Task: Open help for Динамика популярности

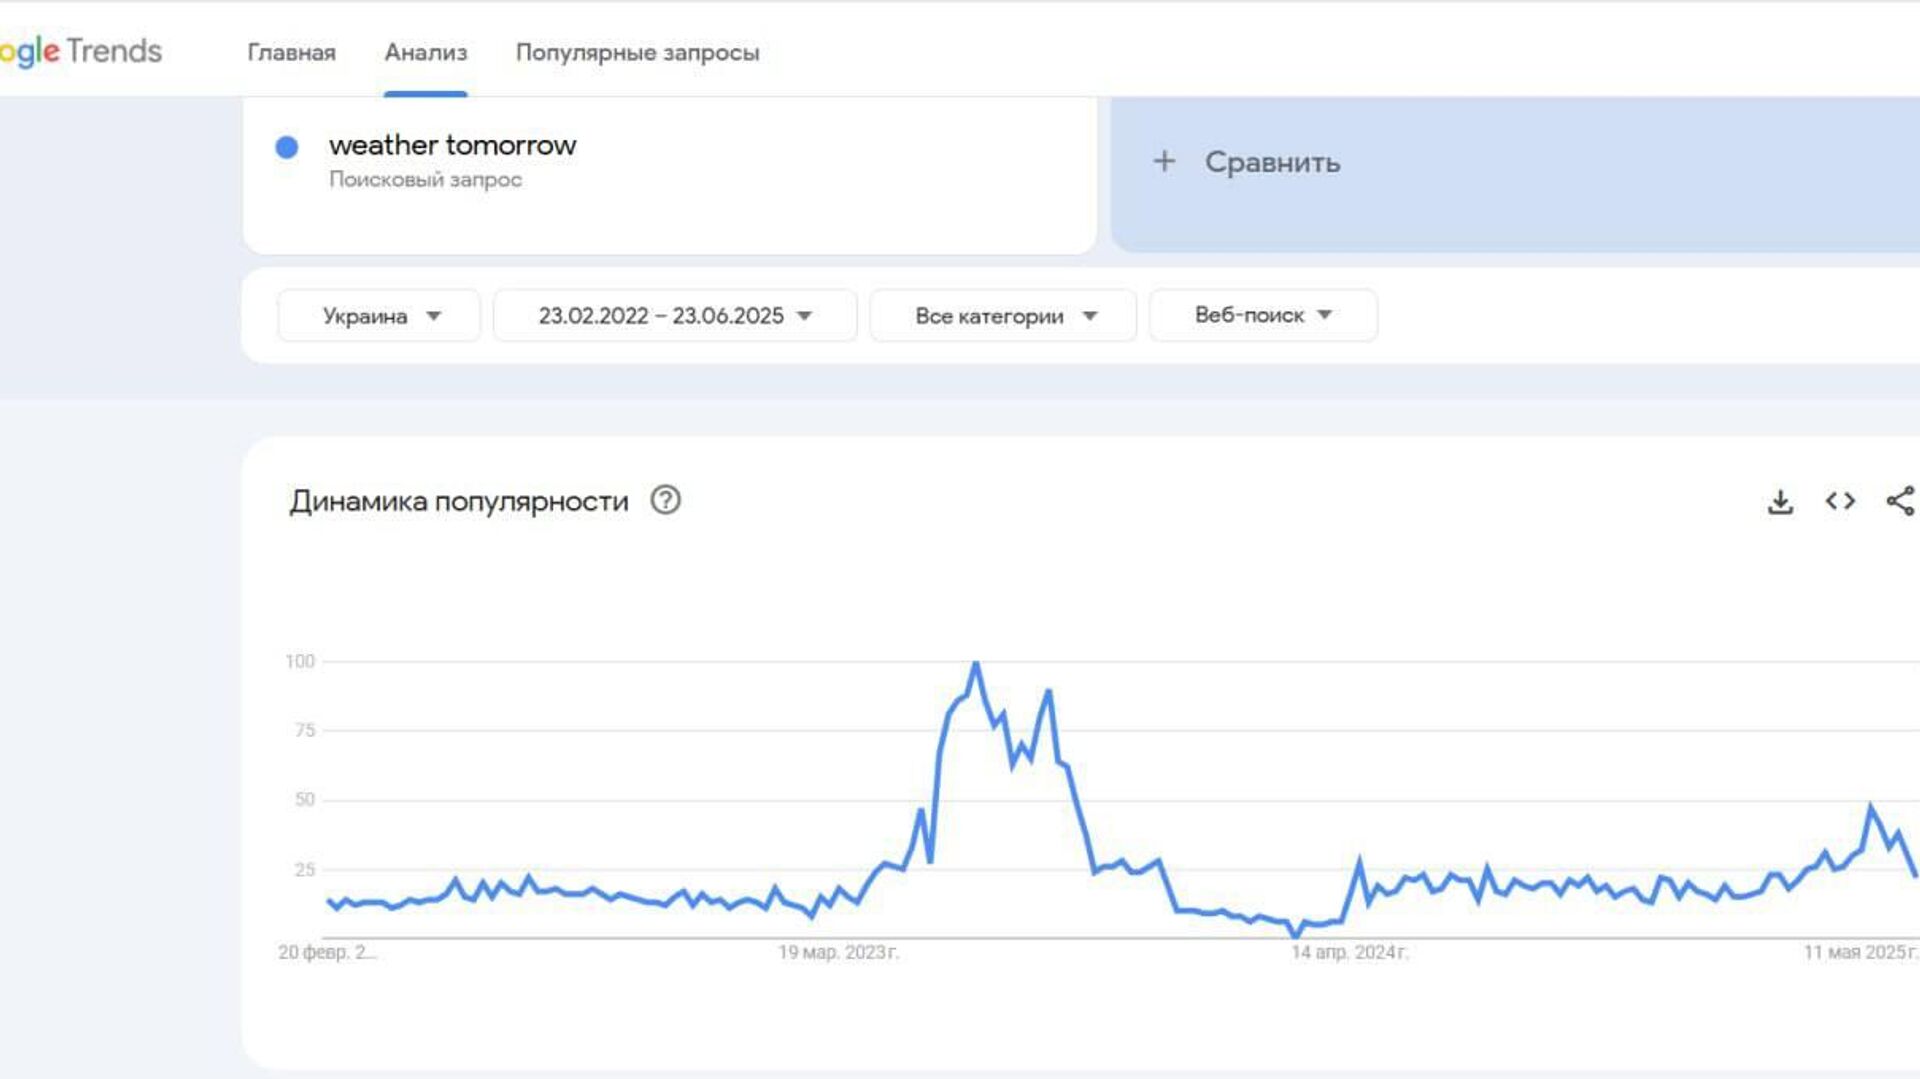Action: (665, 500)
